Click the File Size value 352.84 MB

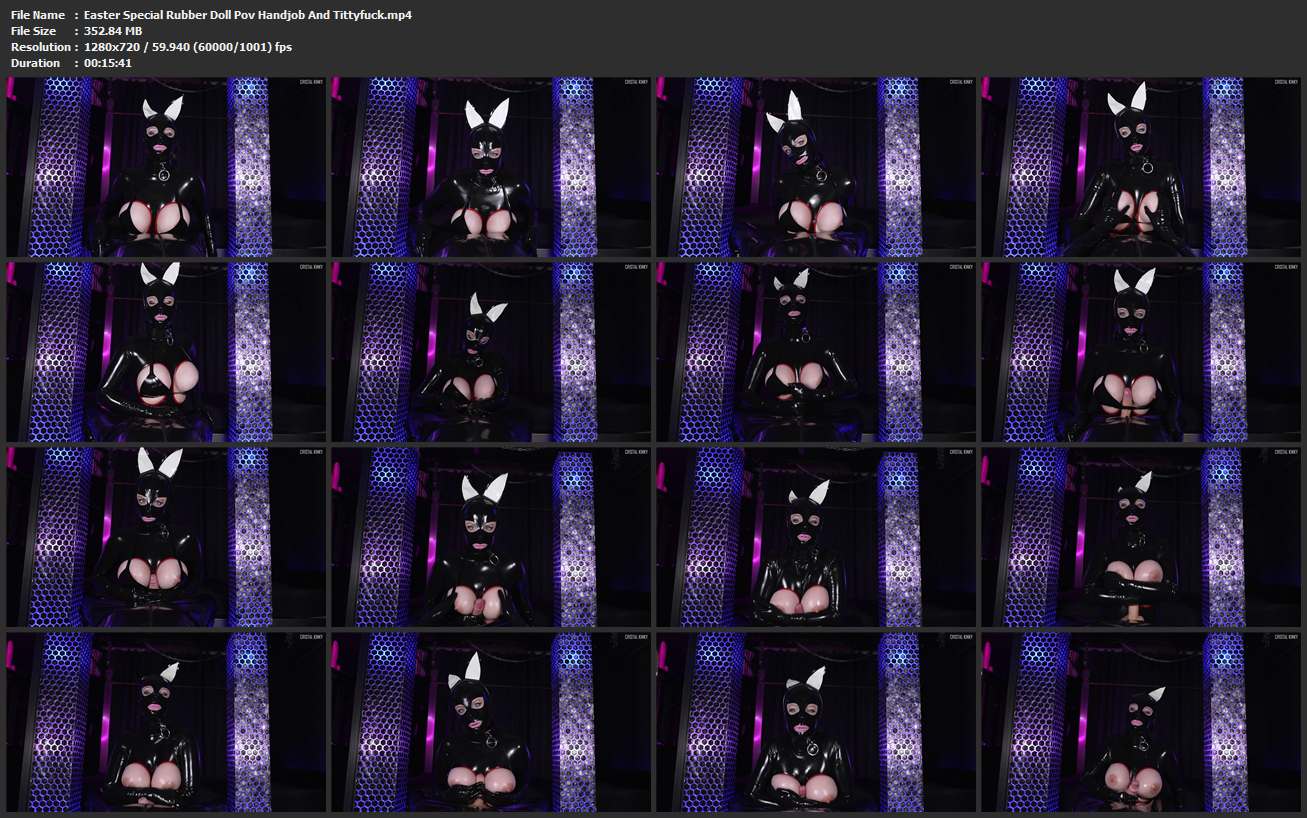tap(113, 31)
